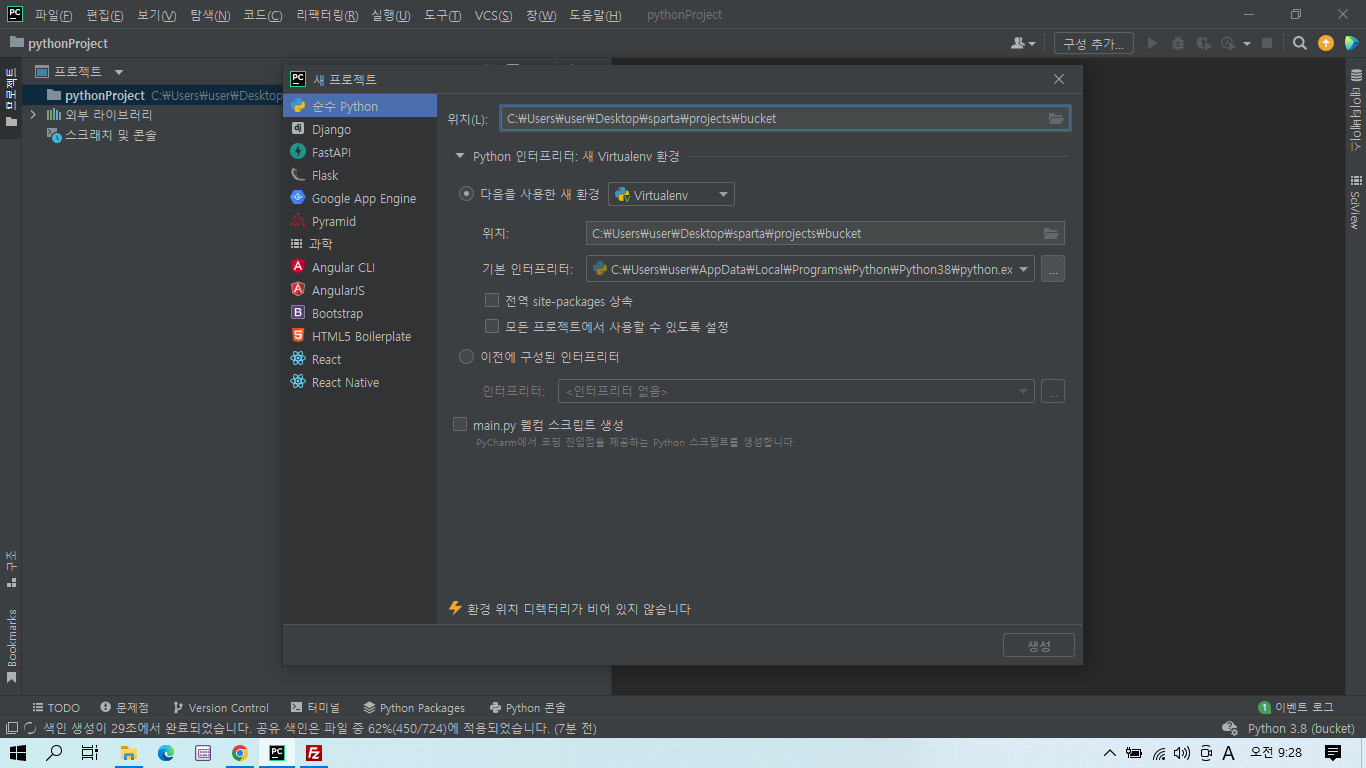
Task: Switch to the 터미널 tool window tab
Action: pos(315,707)
